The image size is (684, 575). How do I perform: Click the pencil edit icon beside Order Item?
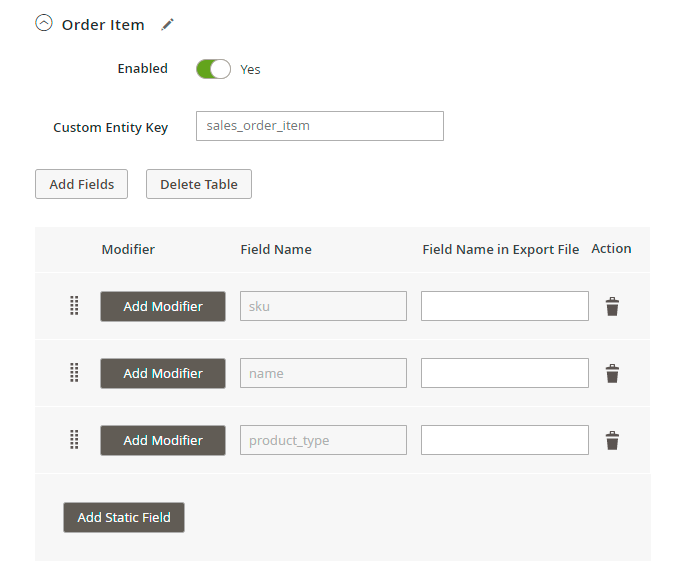pos(167,25)
